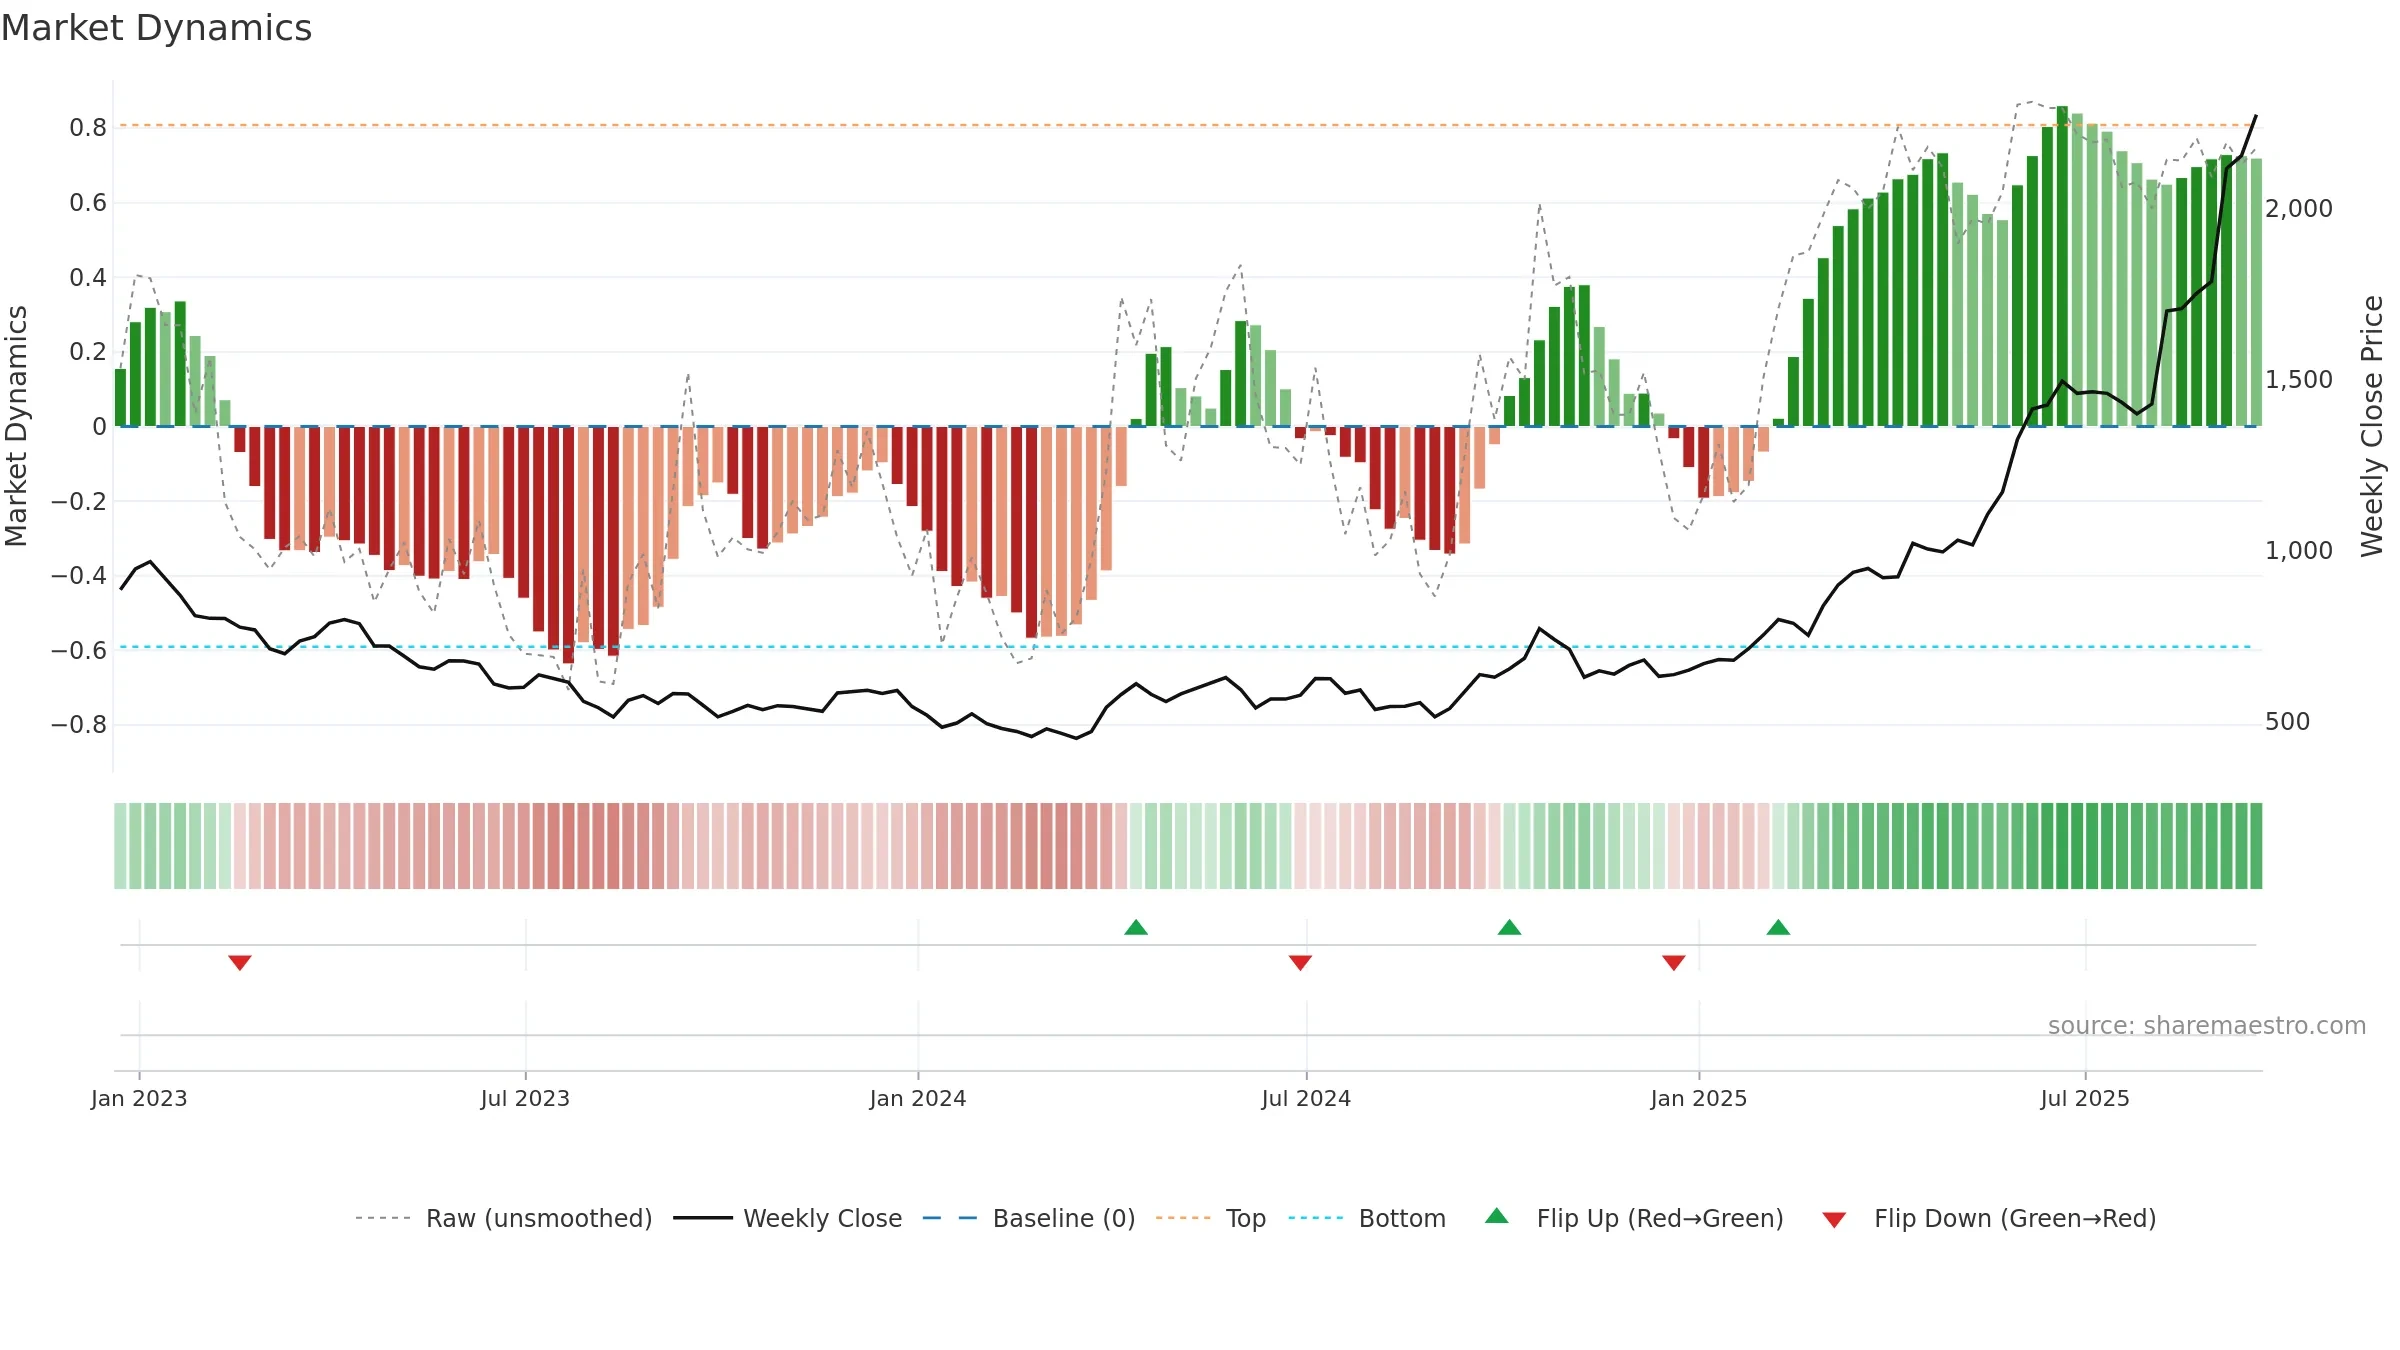
Task: Click the red Flip Down legend triangle icon
Action: [x=1834, y=1220]
